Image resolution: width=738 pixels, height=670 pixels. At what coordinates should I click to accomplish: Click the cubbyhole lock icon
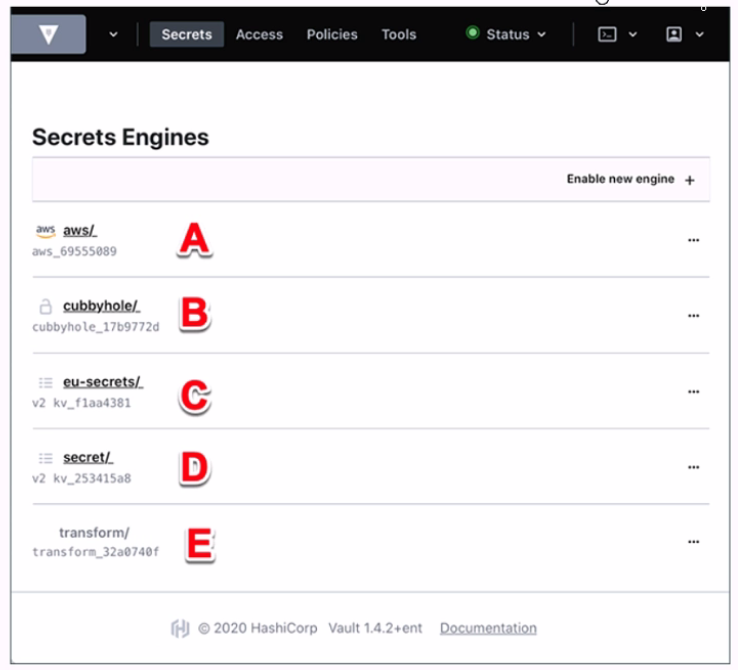click(x=45, y=306)
